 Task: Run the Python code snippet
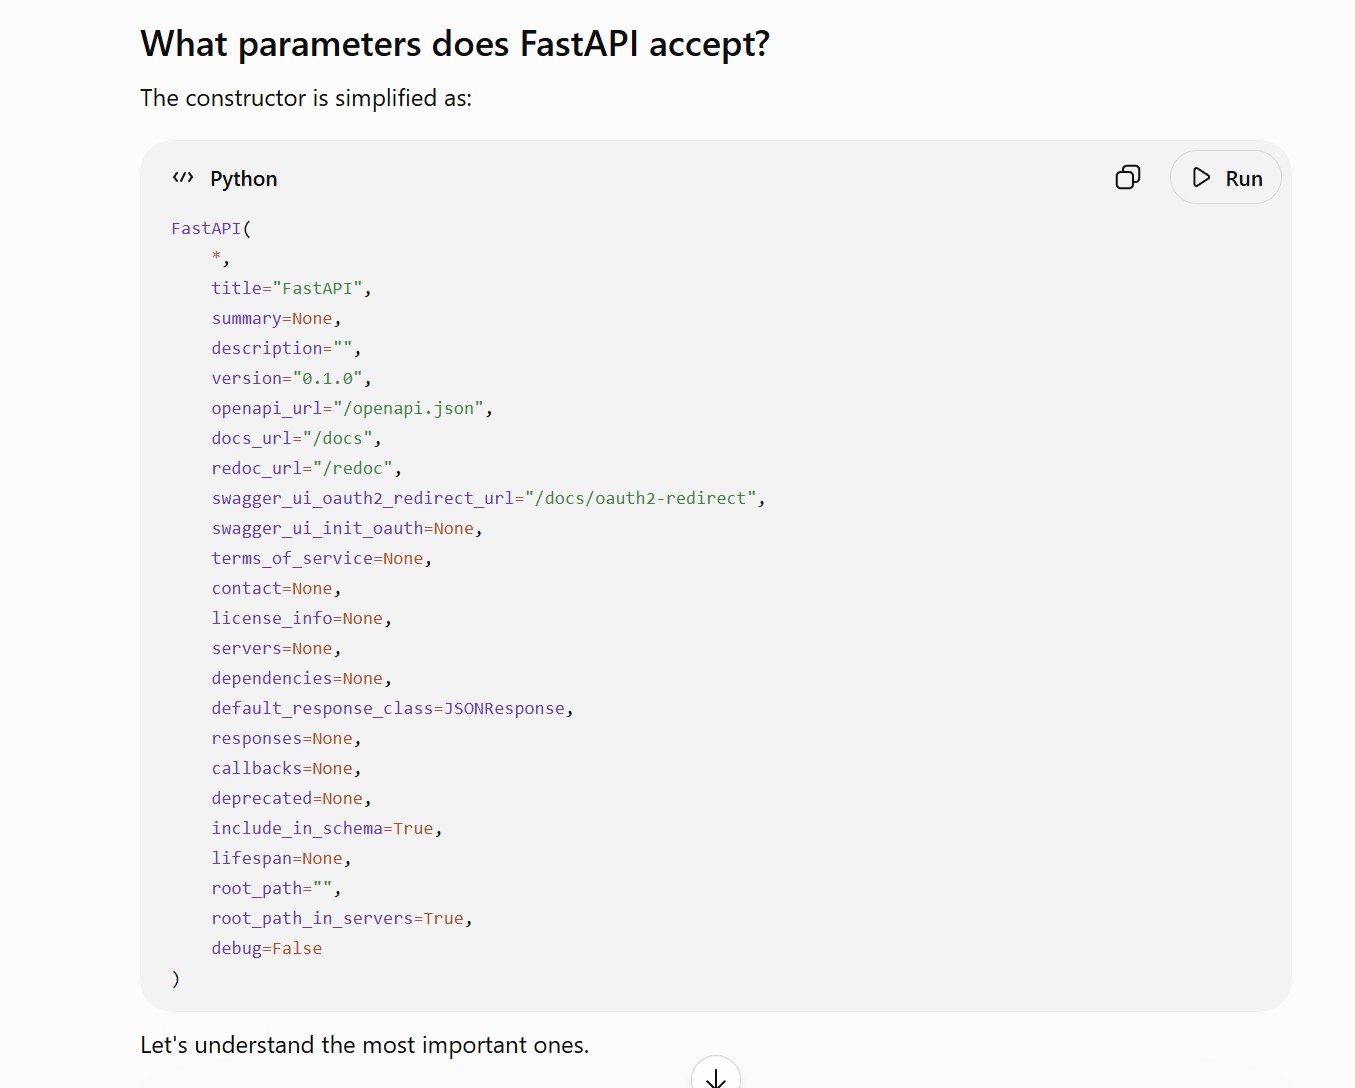tap(1225, 178)
